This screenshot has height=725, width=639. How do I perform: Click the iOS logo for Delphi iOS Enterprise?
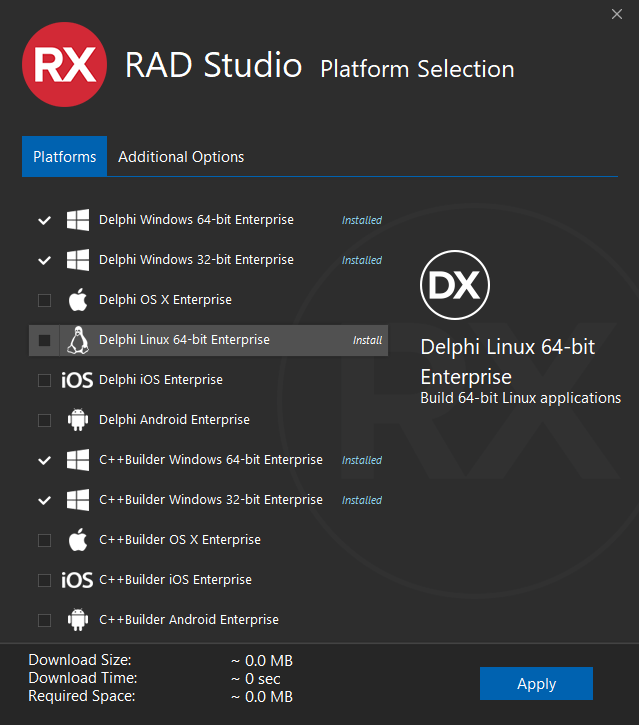(x=77, y=380)
